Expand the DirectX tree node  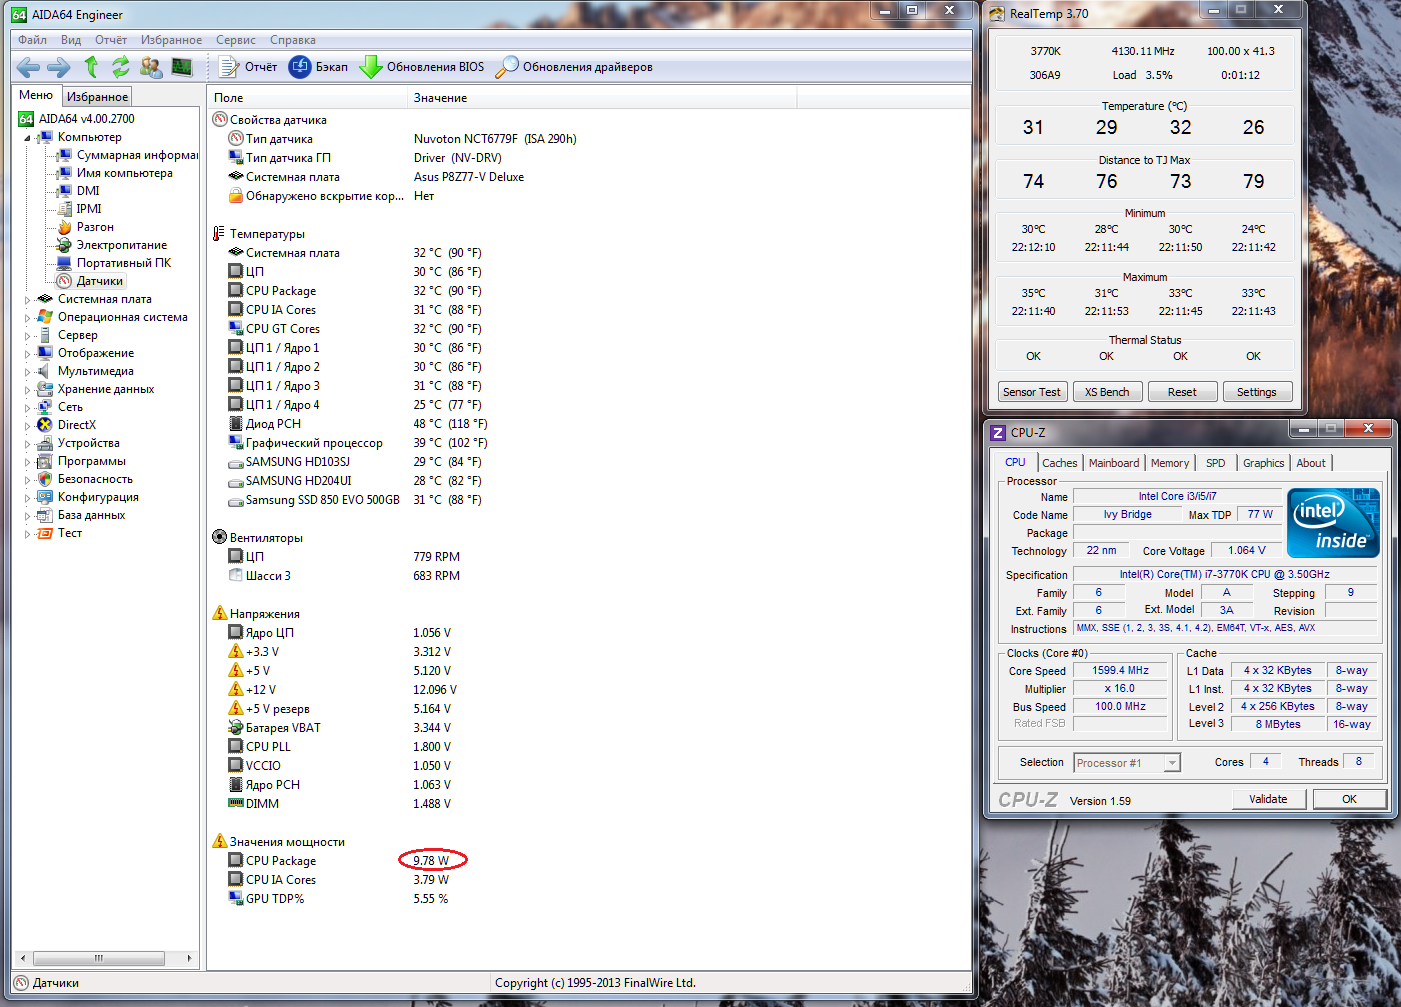27,426
